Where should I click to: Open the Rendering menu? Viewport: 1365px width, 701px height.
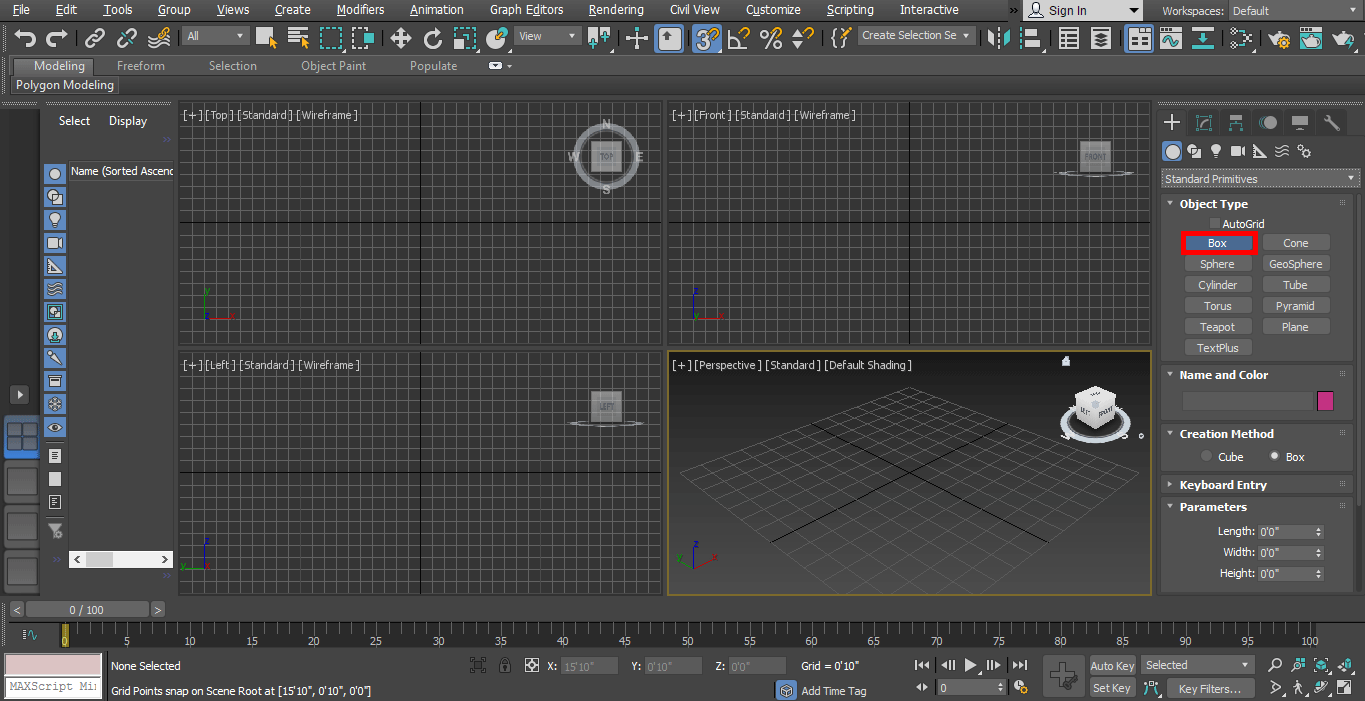click(x=616, y=10)
